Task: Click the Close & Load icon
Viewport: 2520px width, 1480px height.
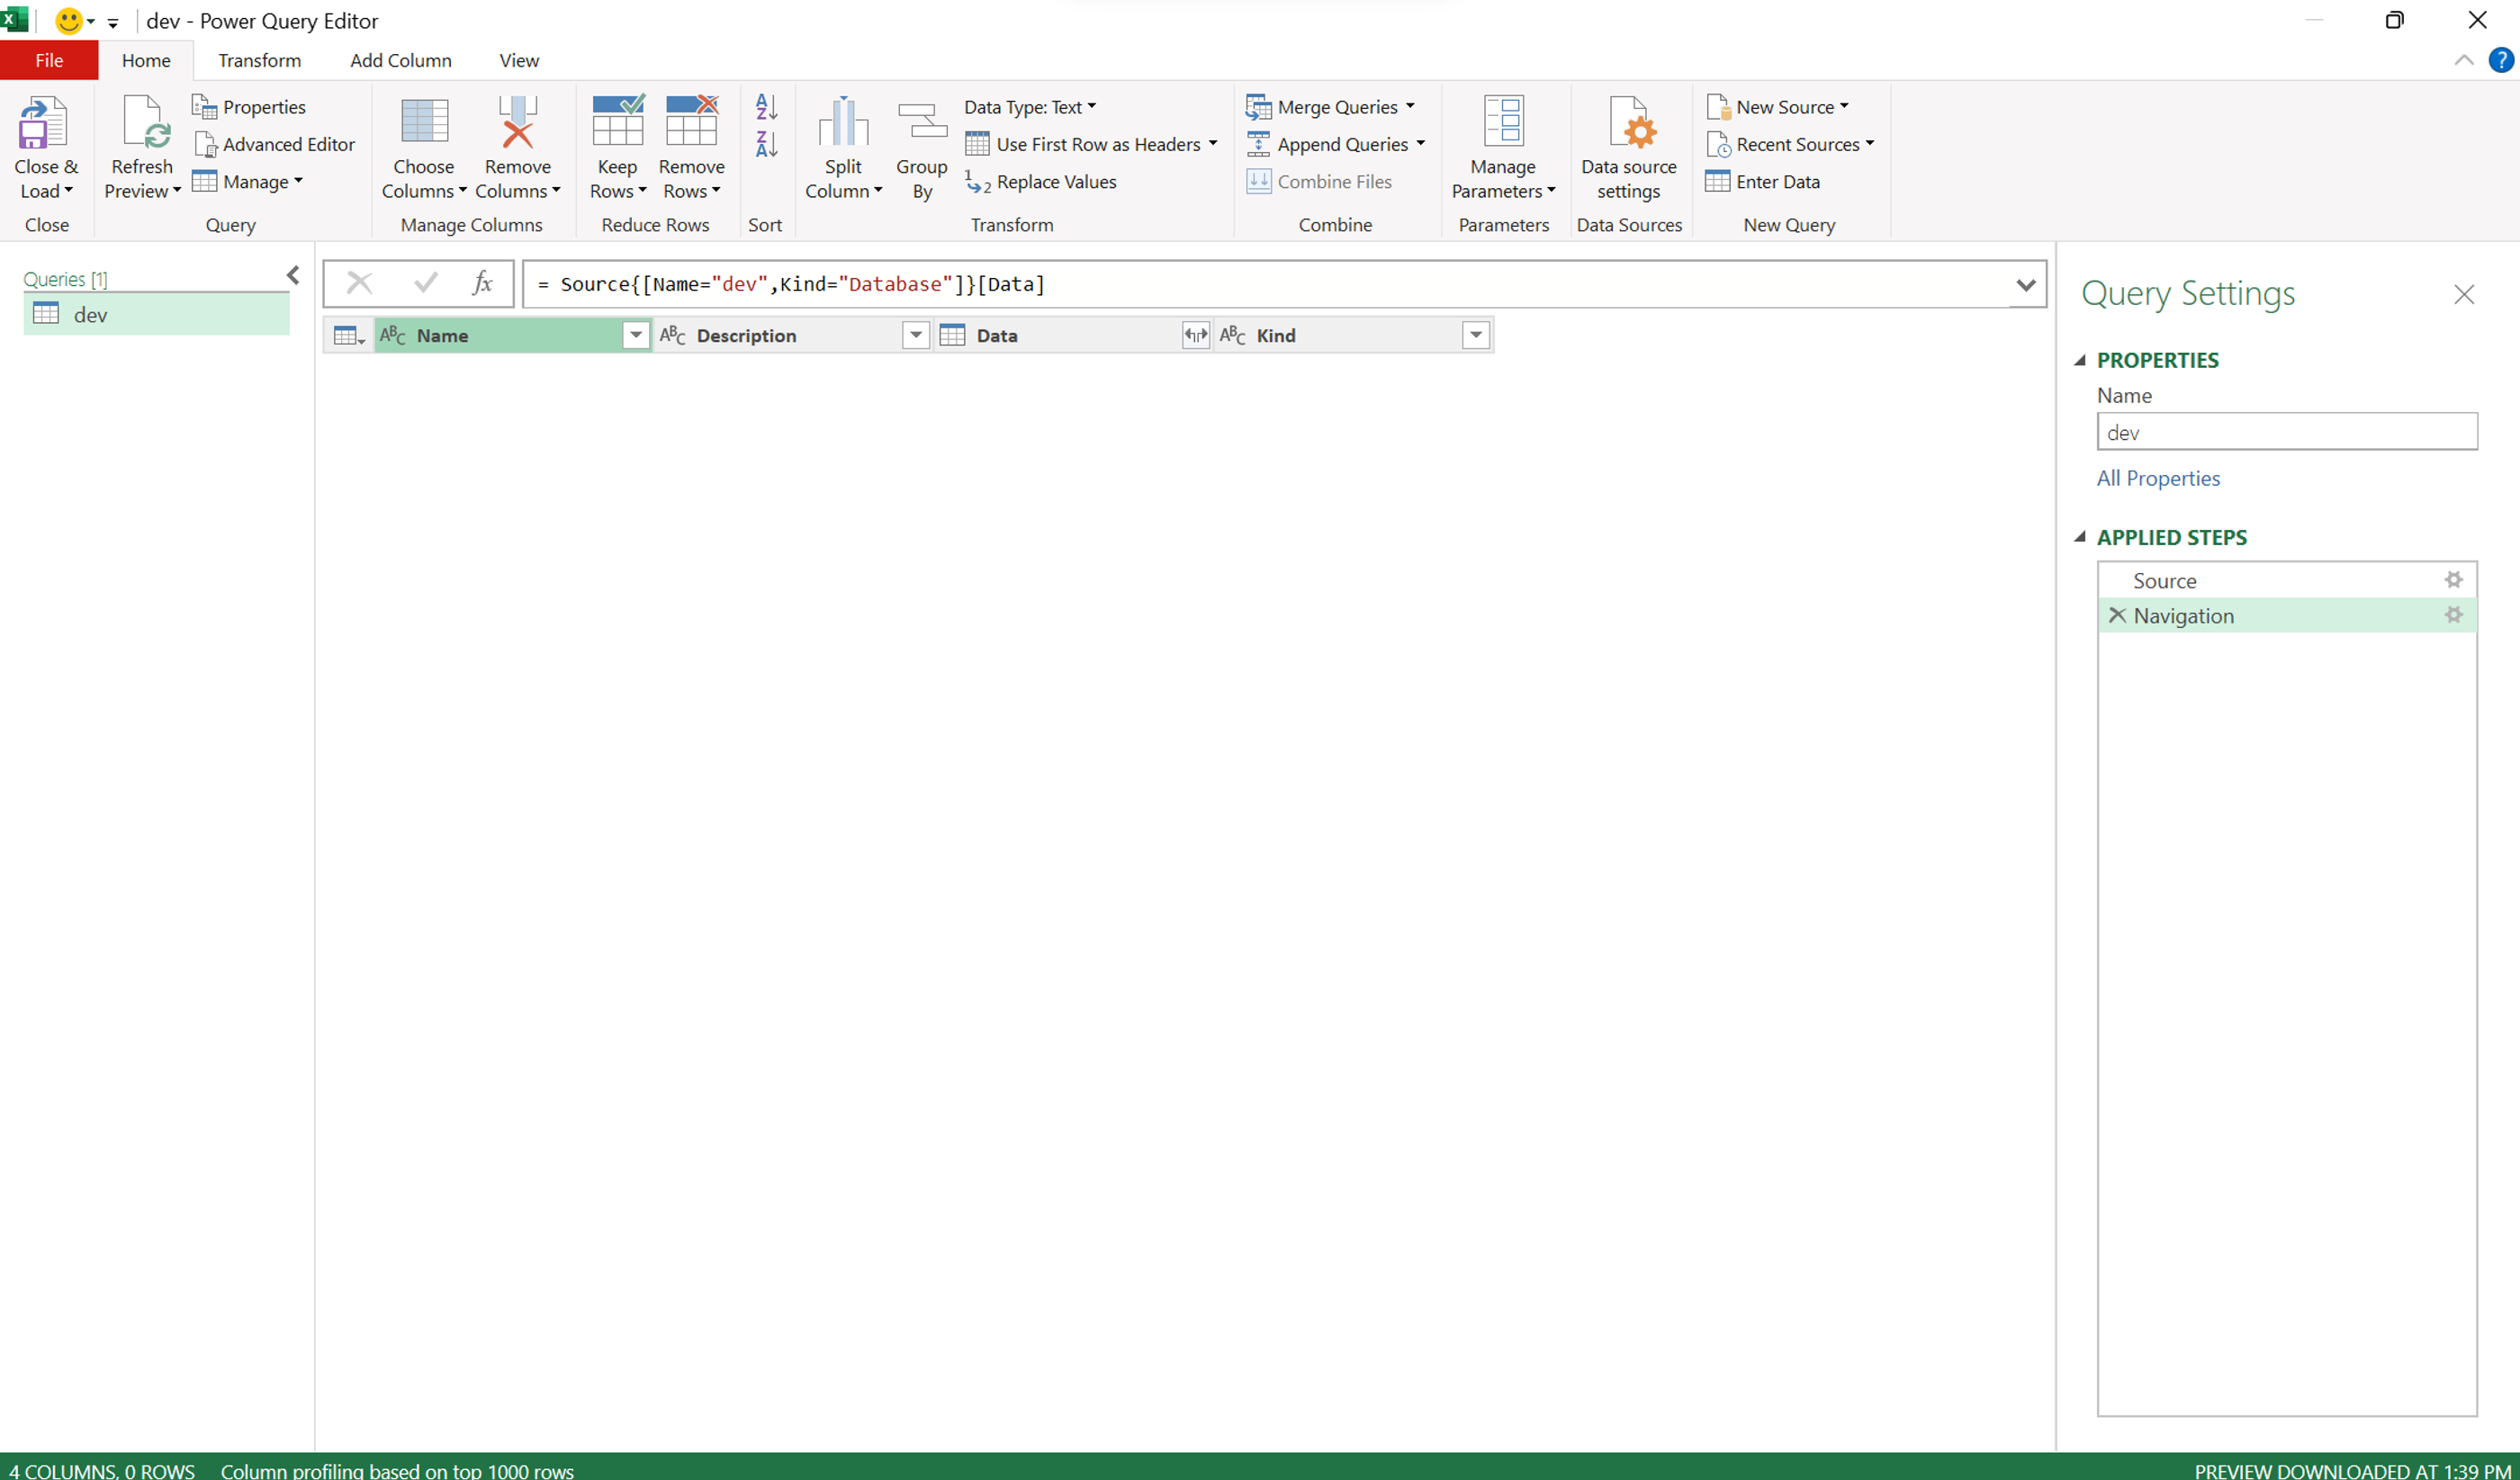Action: pos(43,122)
